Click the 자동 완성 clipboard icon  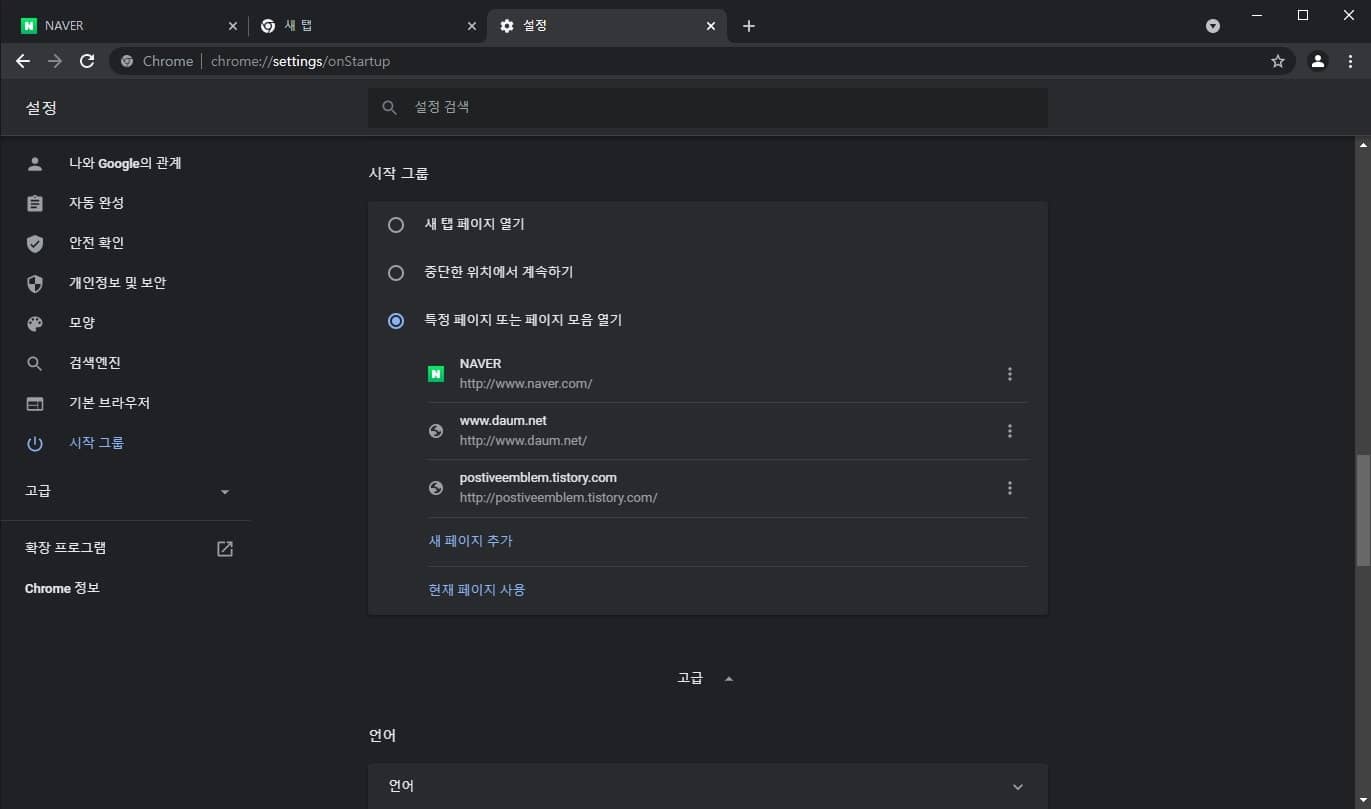point(35,202)
